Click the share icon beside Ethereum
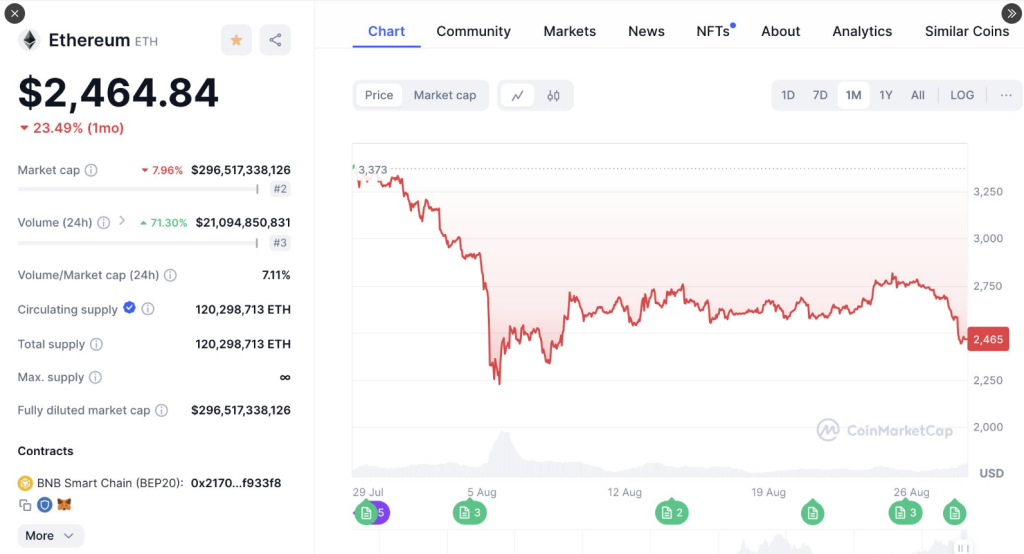The width and height of the screenshot is (1024, 554). click(x=275, y=40)
